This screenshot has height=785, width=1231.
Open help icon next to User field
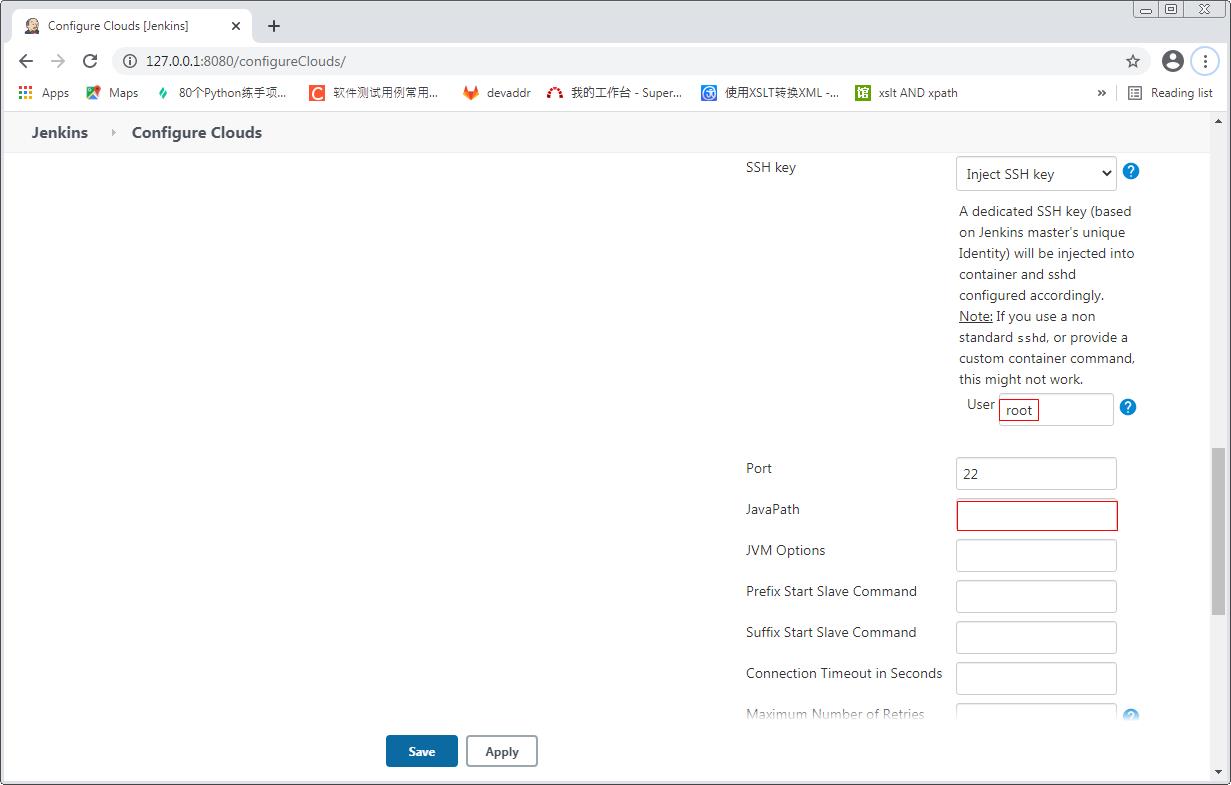click(1128, 407)
